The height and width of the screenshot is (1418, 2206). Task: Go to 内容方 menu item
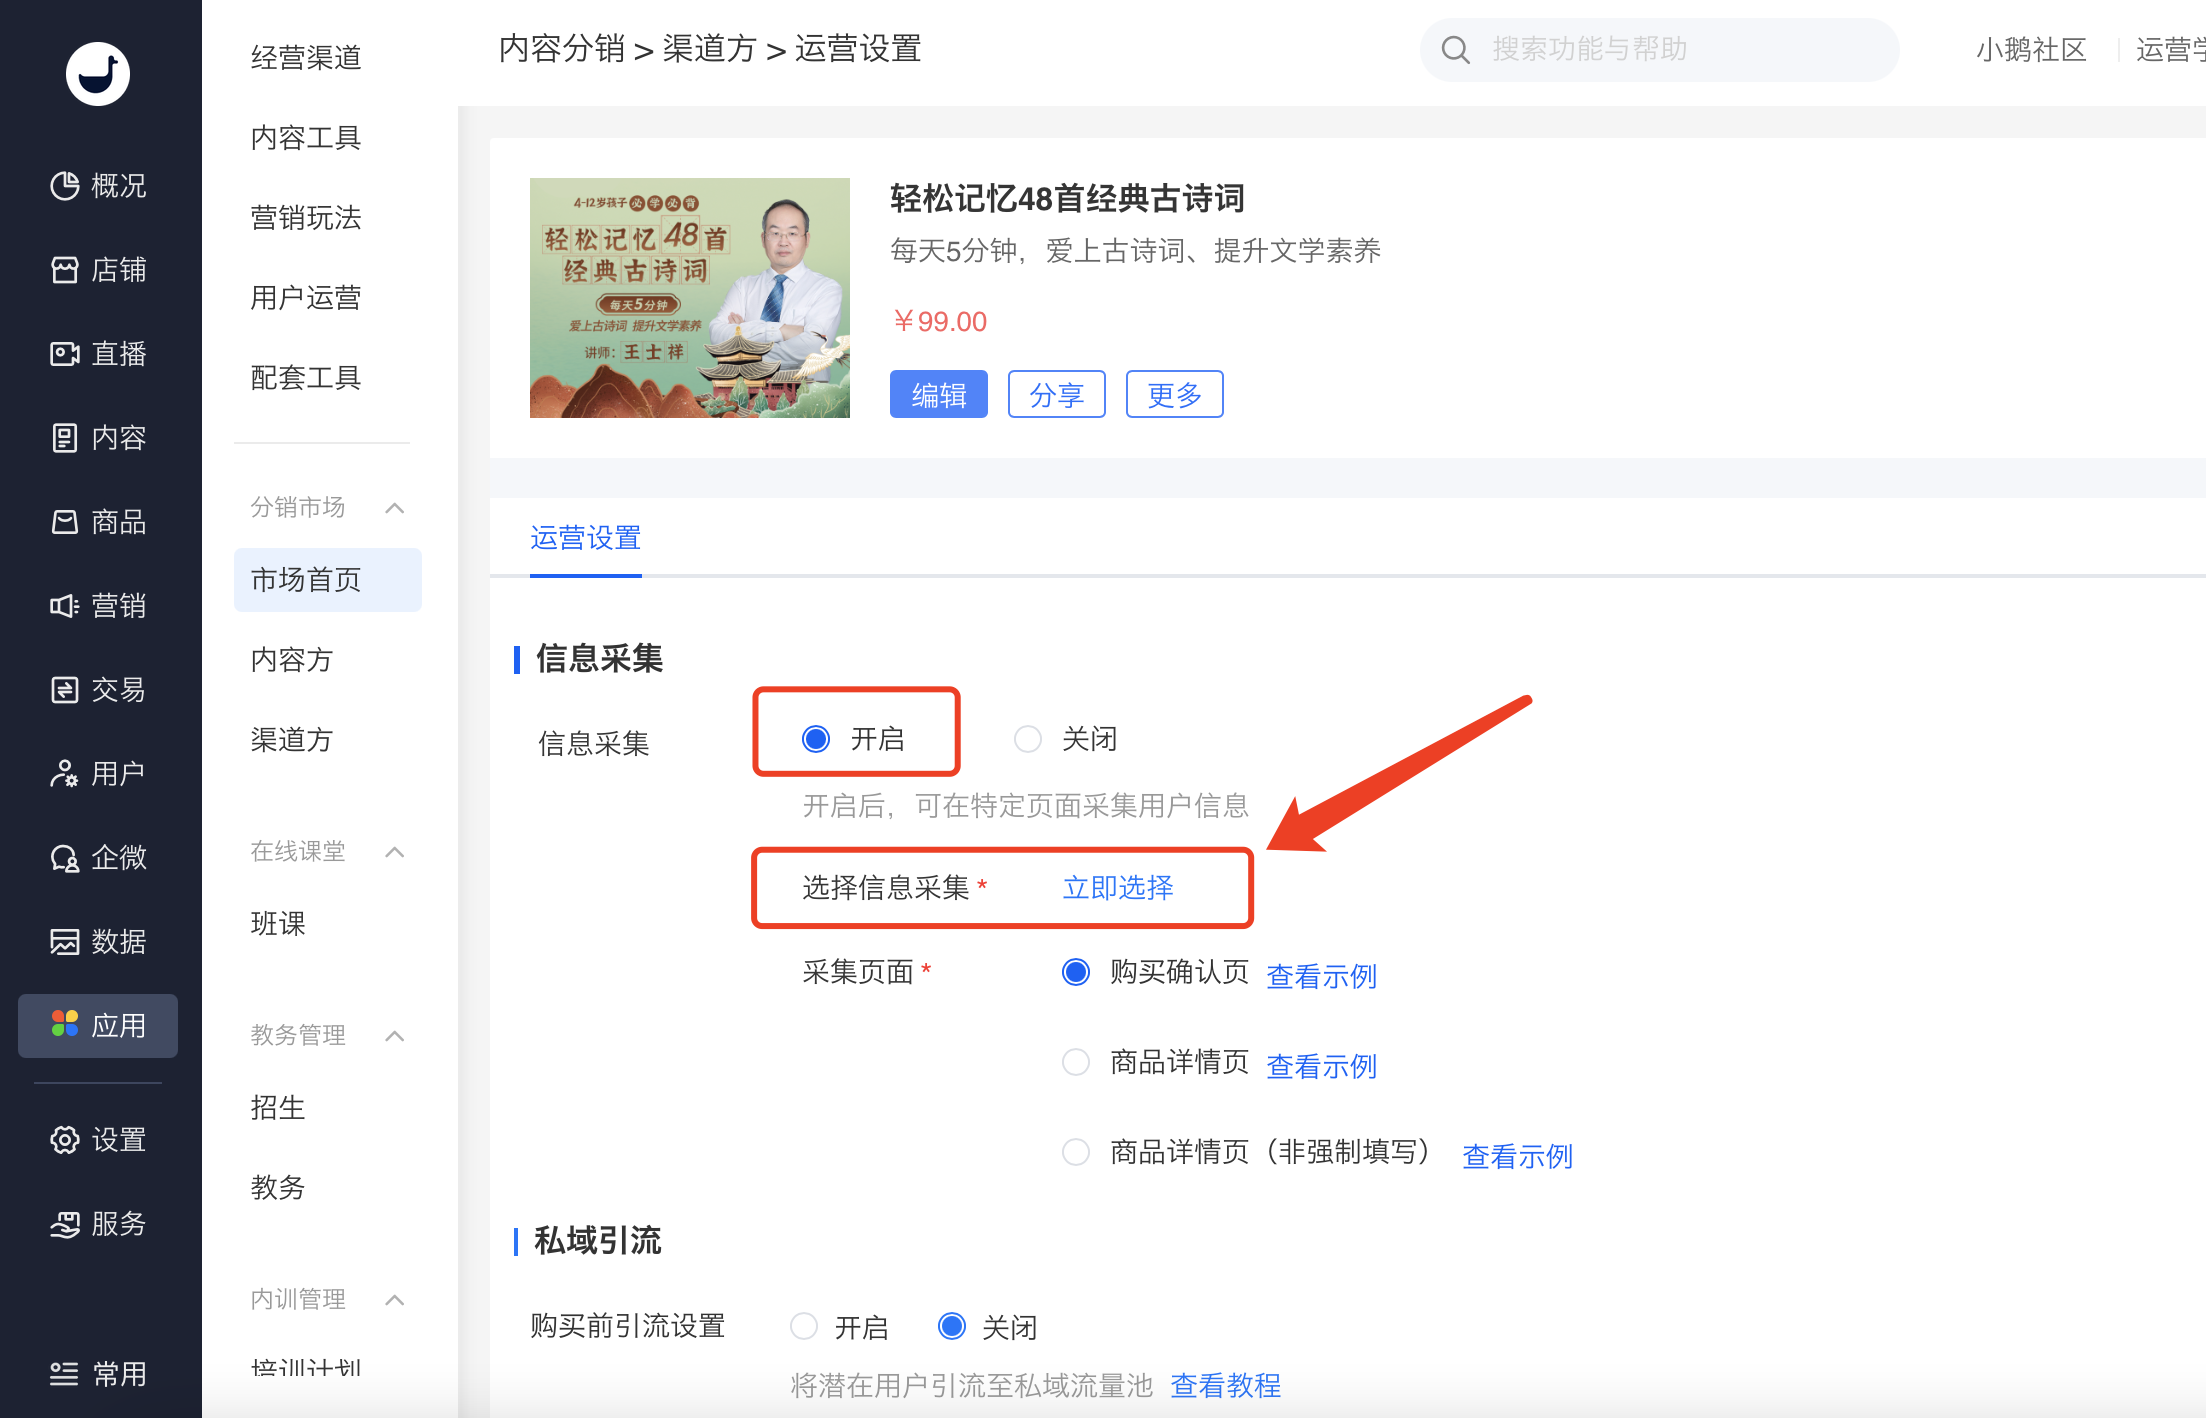coord(292,660)
